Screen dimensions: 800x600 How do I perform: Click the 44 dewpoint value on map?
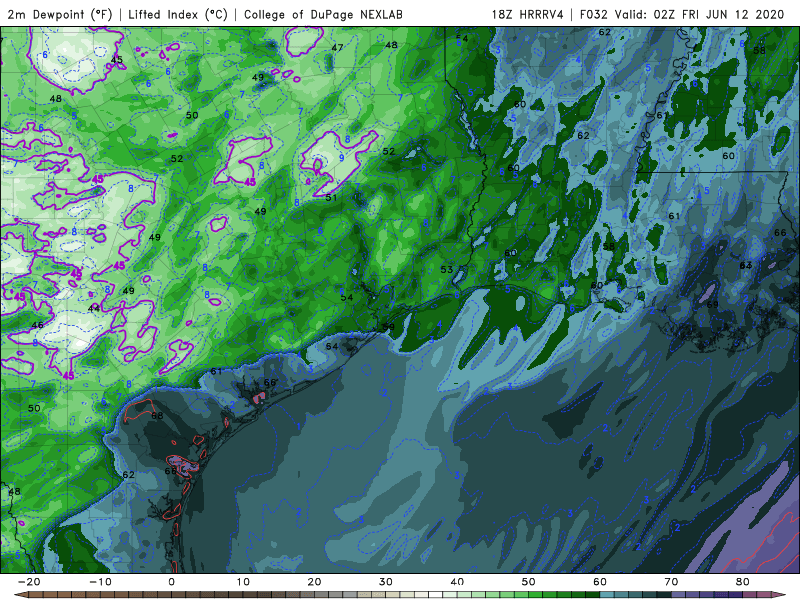(94, 309)
